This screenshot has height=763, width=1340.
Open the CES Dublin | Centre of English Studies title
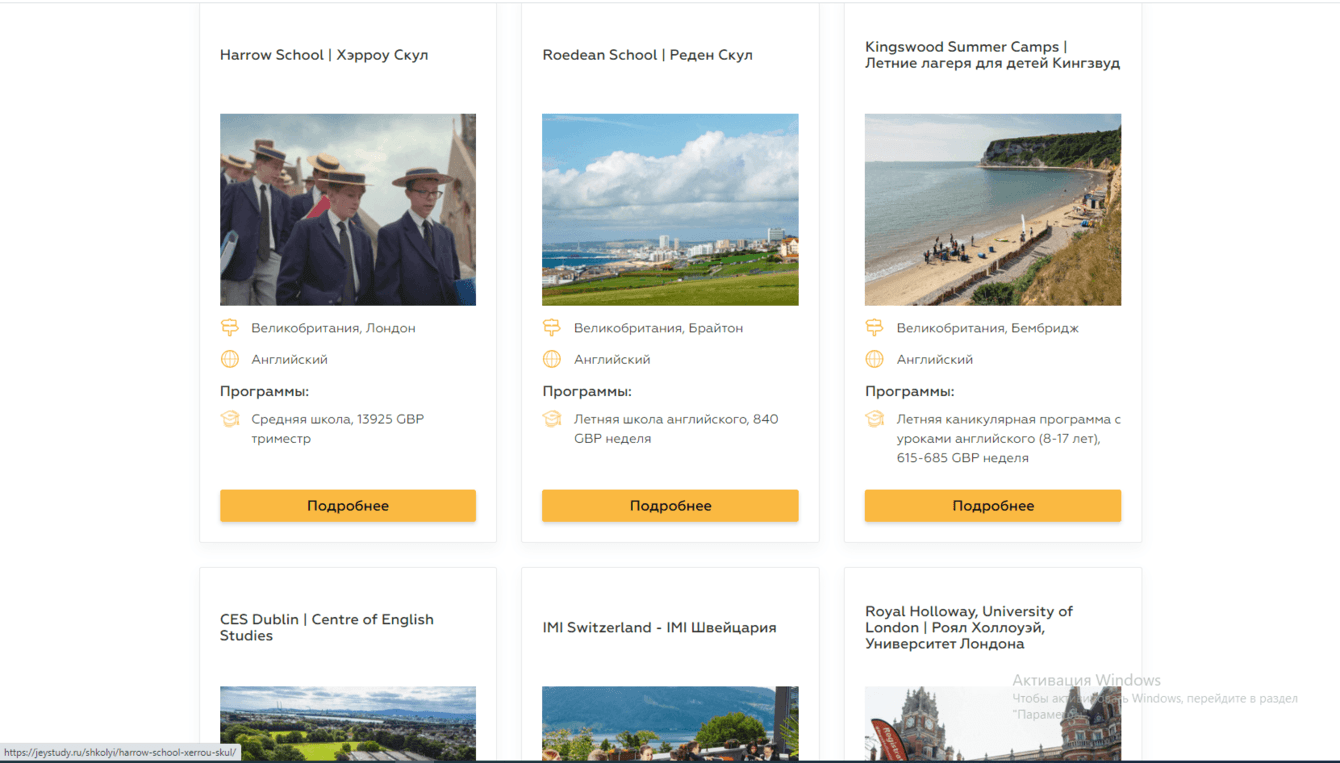pyautogui.click(x=327, y=627)
